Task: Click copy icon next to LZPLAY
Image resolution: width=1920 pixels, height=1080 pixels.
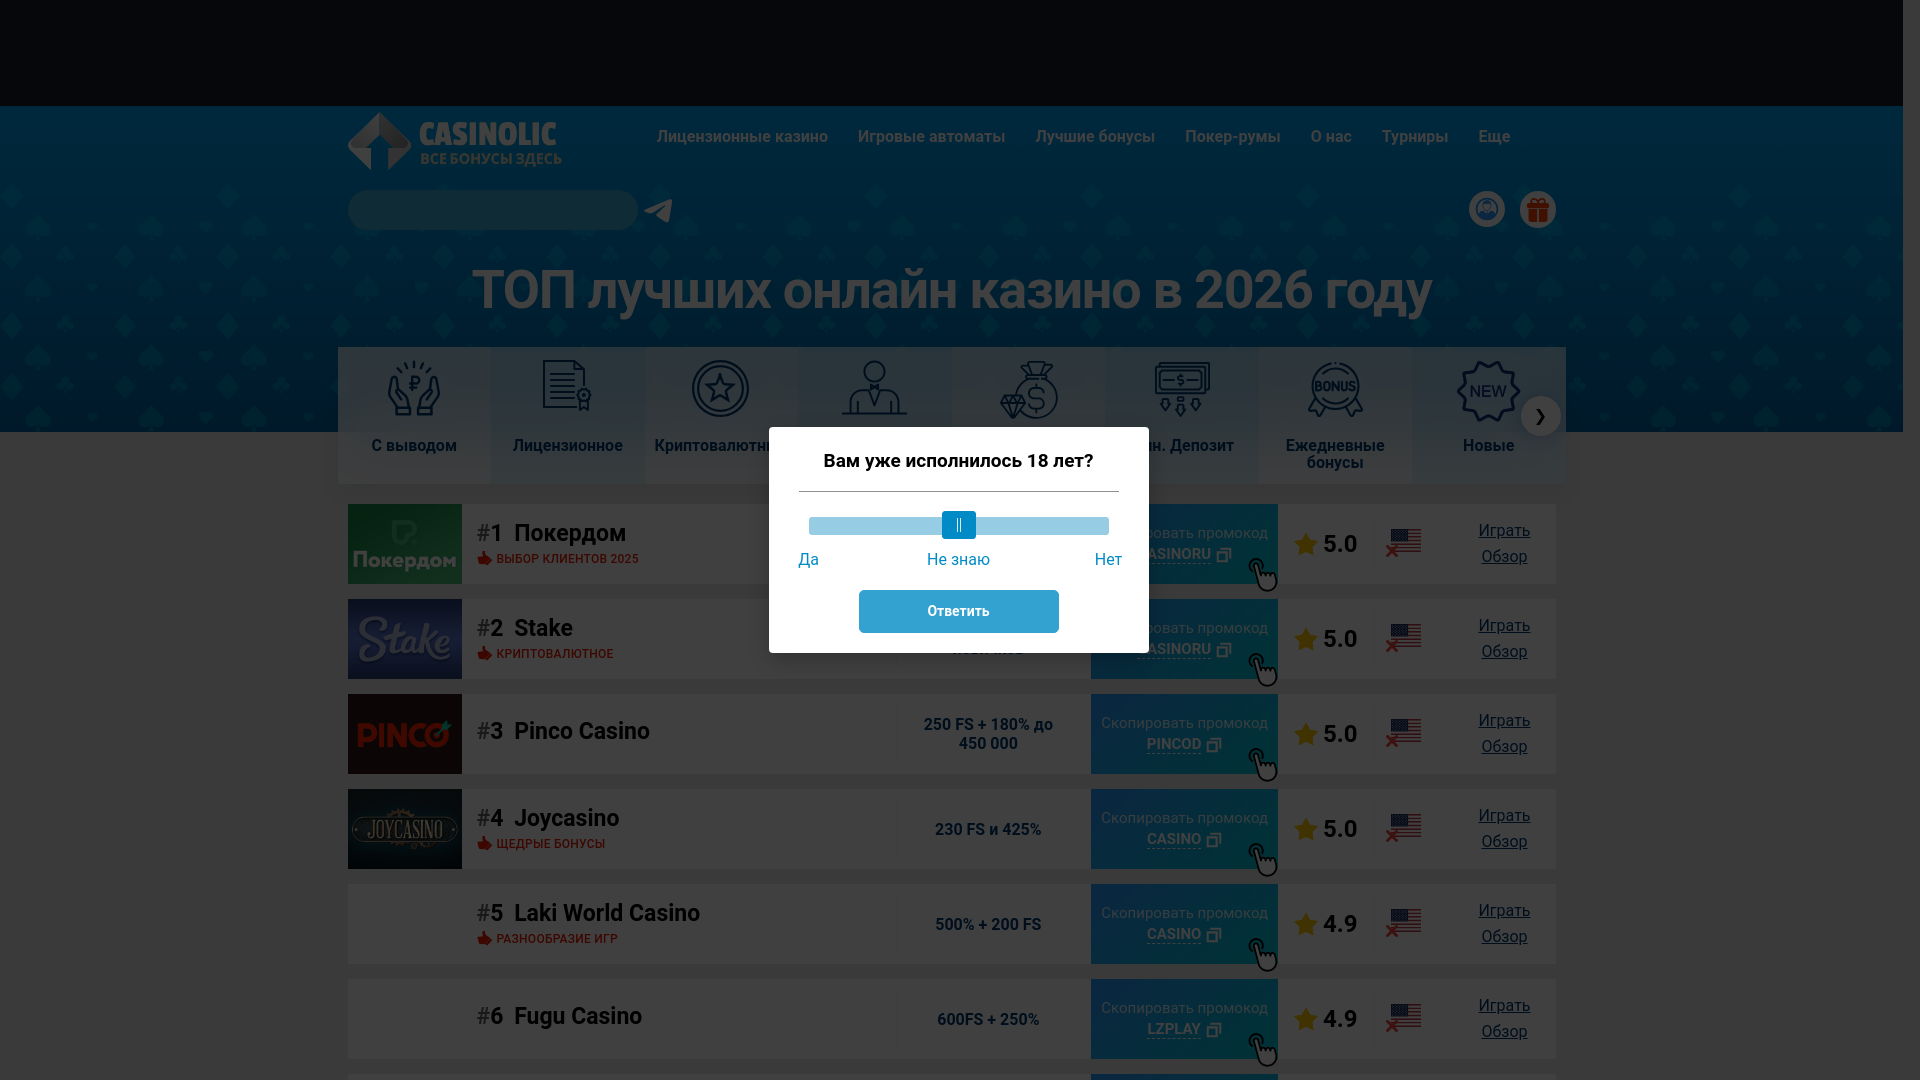Action: pyautogui.click(x=1214, y=1030)
